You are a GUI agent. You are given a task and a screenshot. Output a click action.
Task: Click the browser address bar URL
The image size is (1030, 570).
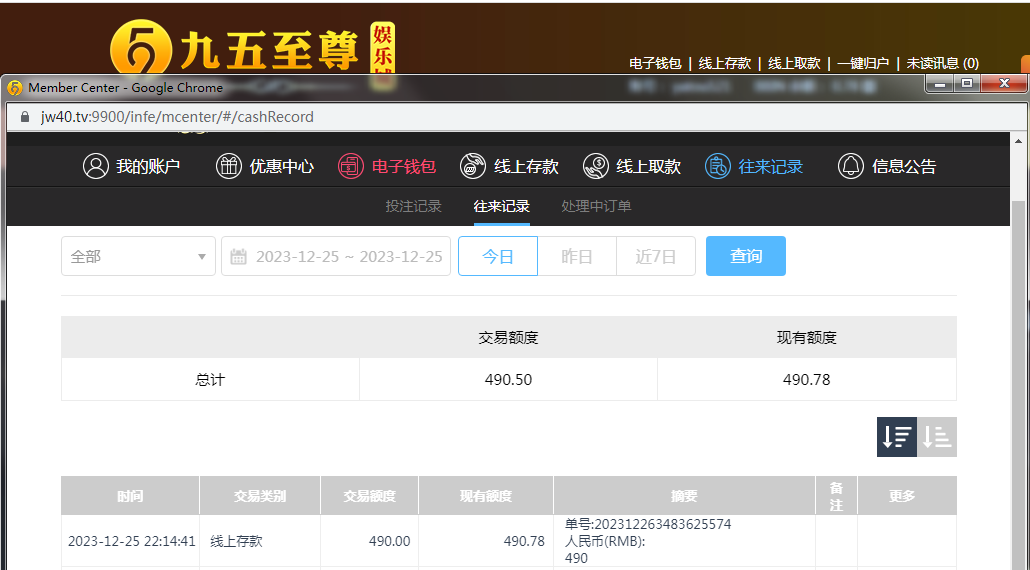(177, 117)
